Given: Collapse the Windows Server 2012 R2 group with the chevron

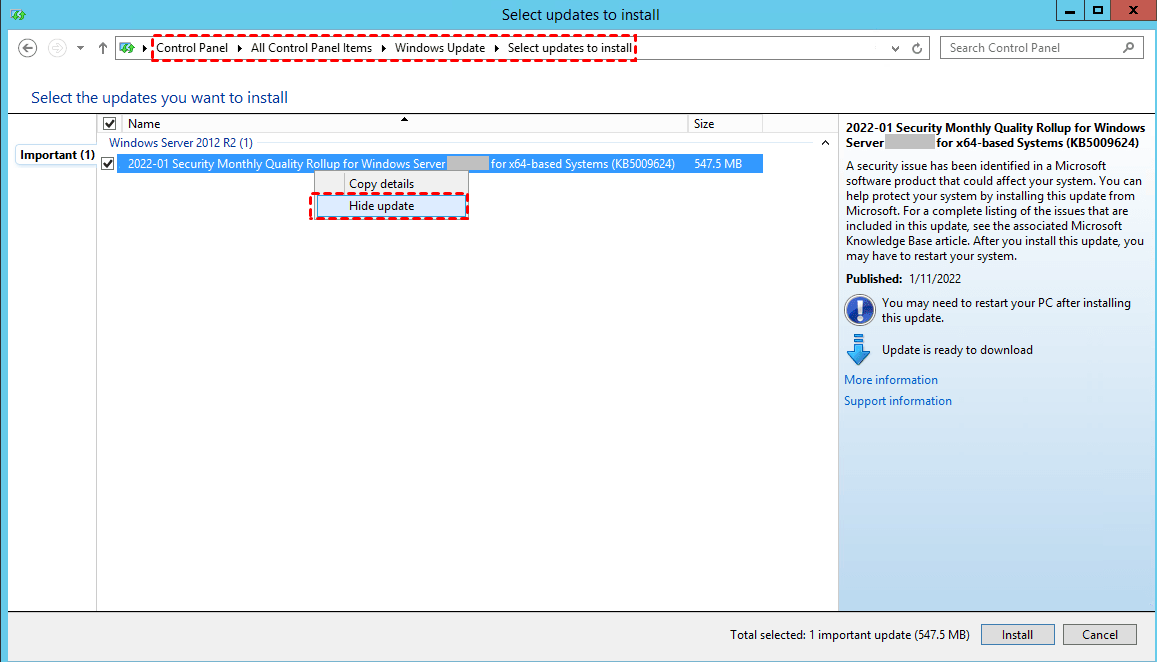Looking at the screenshot, I should click(x=825, y=143).
